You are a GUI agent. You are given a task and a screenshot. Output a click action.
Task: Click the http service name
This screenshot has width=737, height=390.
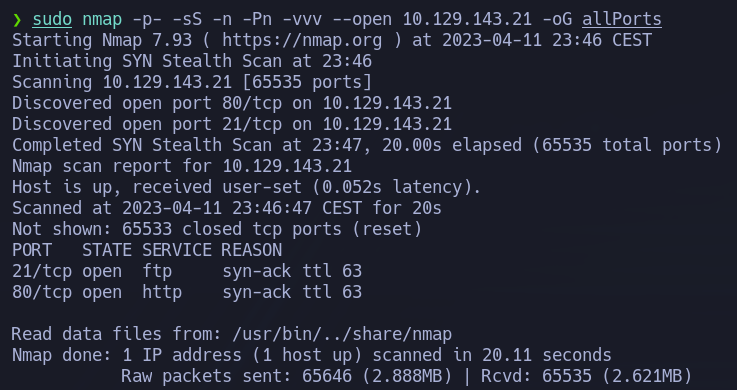[162, 292]
